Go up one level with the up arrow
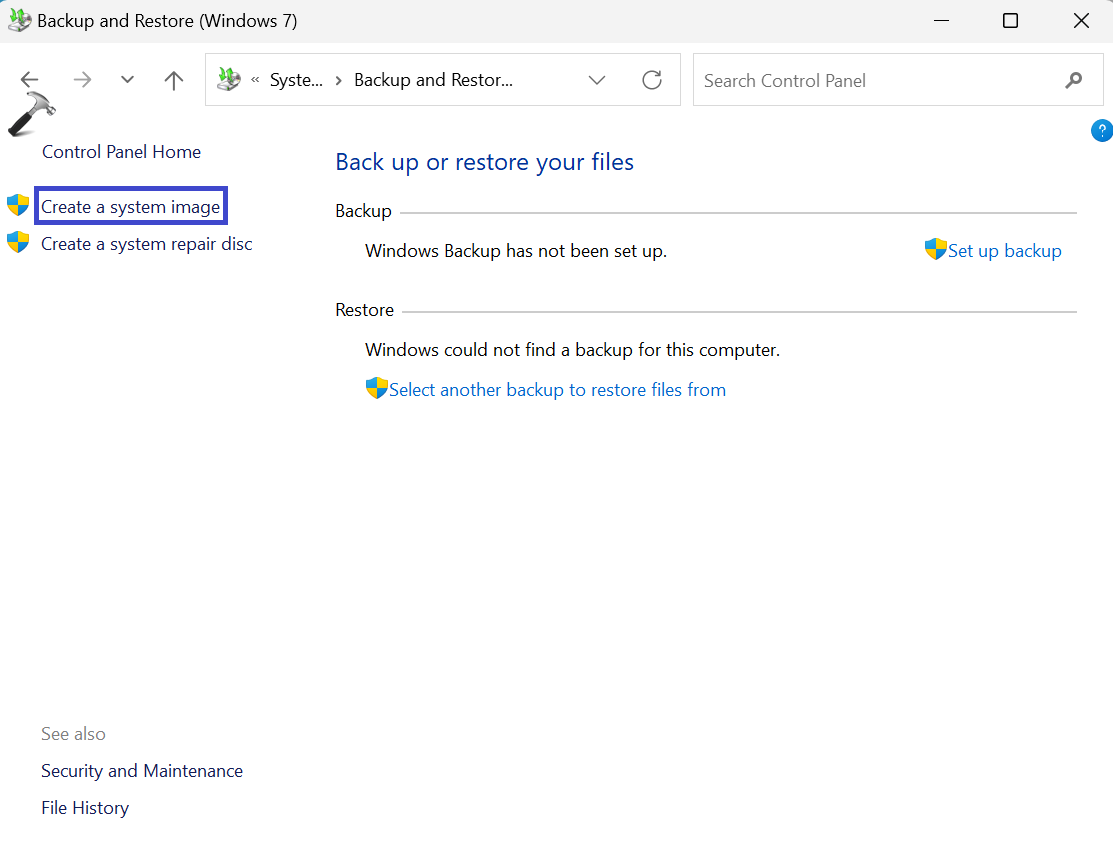Viewport: 1113px width, 846px height. pyautogui.click(x=173, y=79)
